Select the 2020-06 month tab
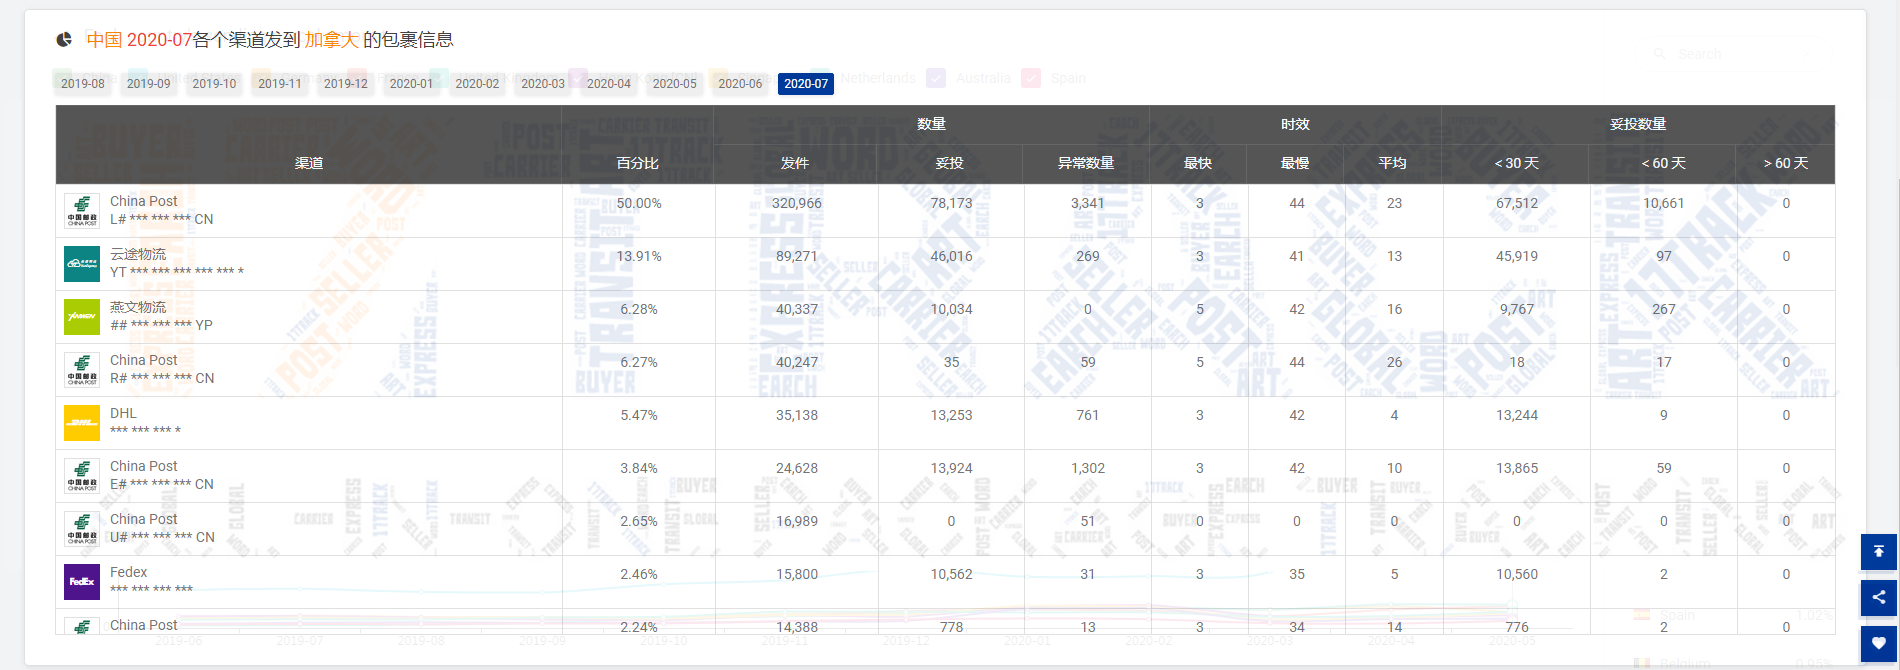The image size is (1900, 670). tap(740, 84)
